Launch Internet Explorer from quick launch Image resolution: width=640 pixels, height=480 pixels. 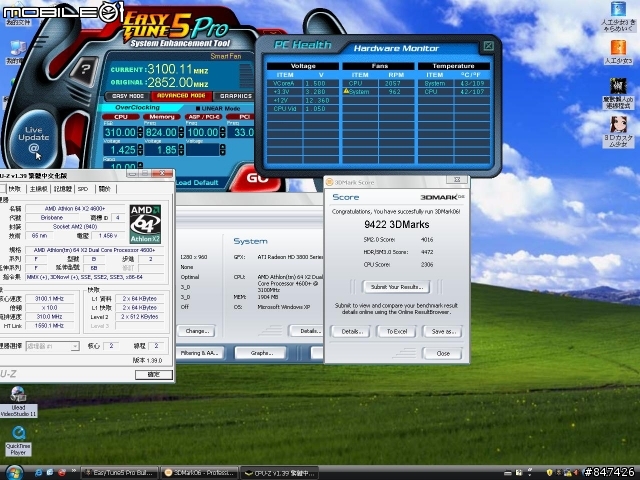[x=38, y=473]
